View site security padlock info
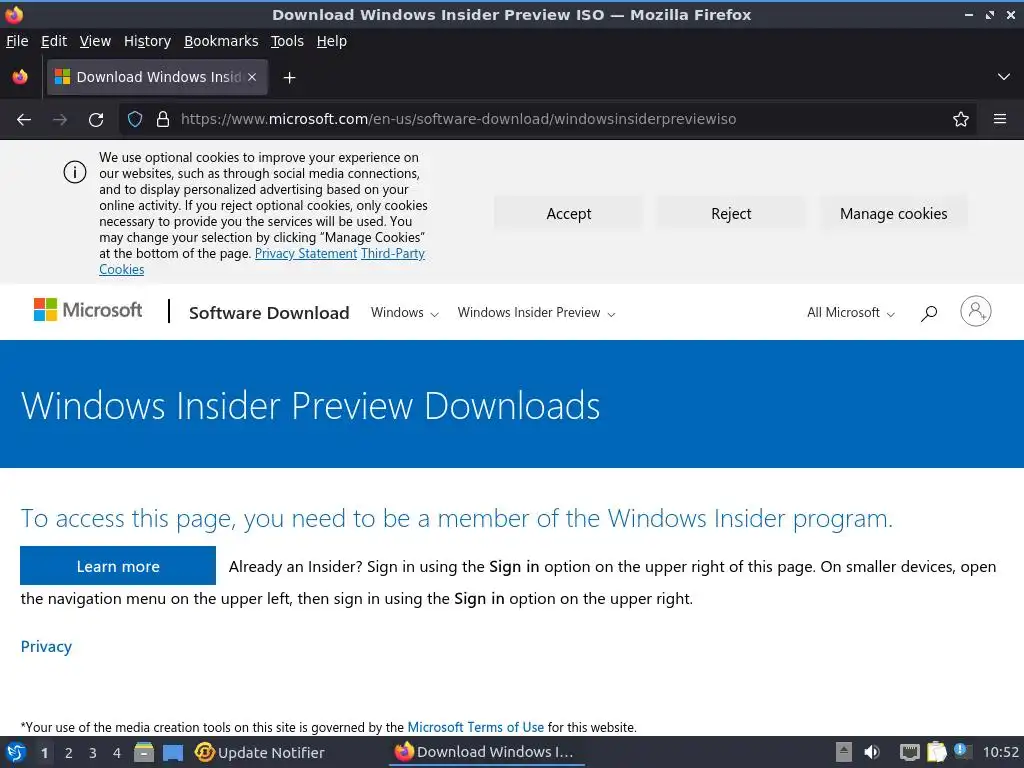Viewport: 1024px width, 768px height. coord(163,119)
